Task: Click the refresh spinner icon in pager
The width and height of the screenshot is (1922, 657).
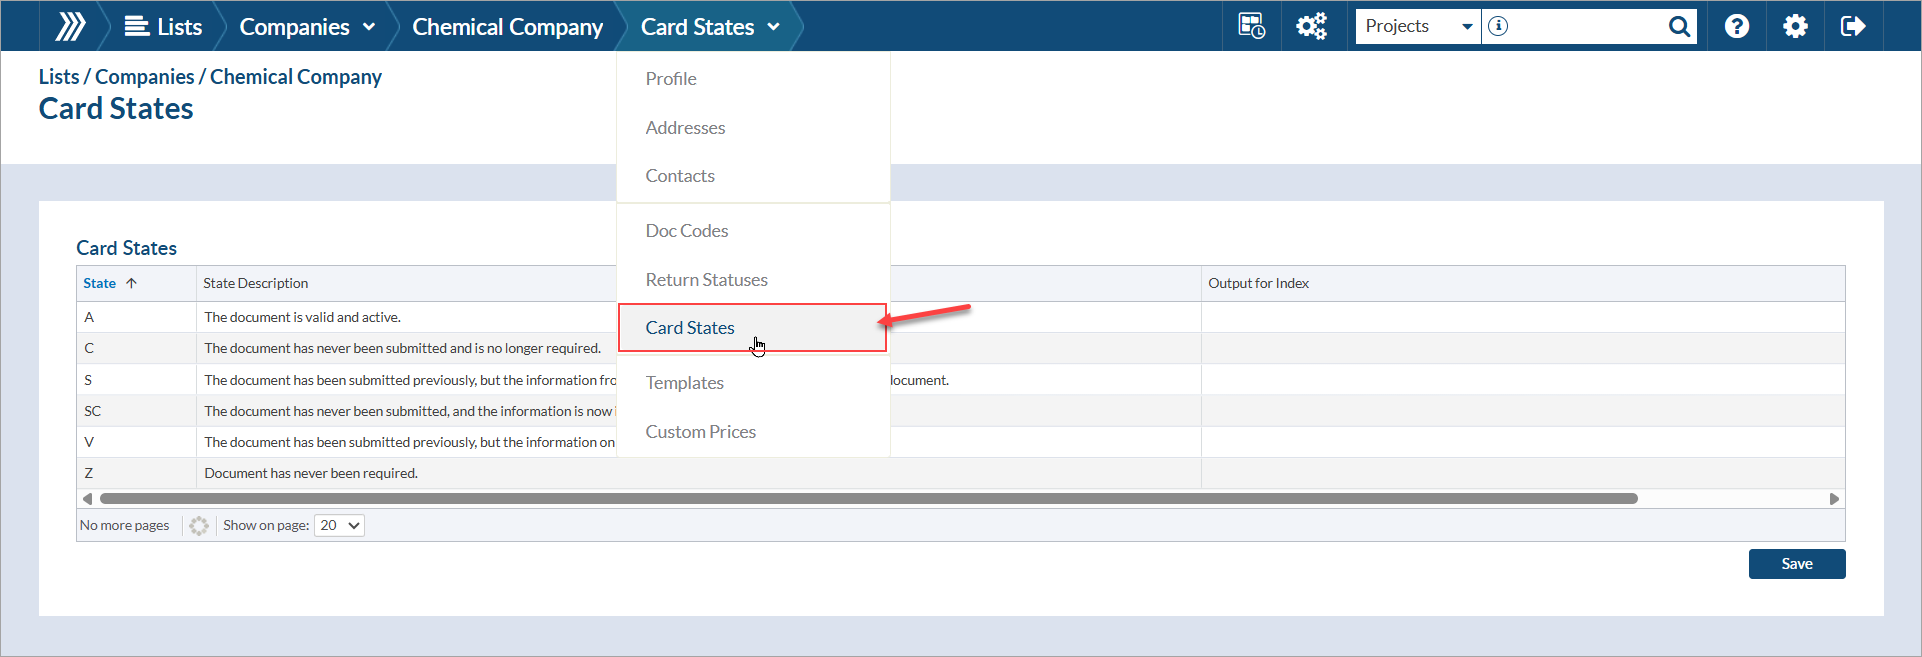Action: [x=199, y=525]
